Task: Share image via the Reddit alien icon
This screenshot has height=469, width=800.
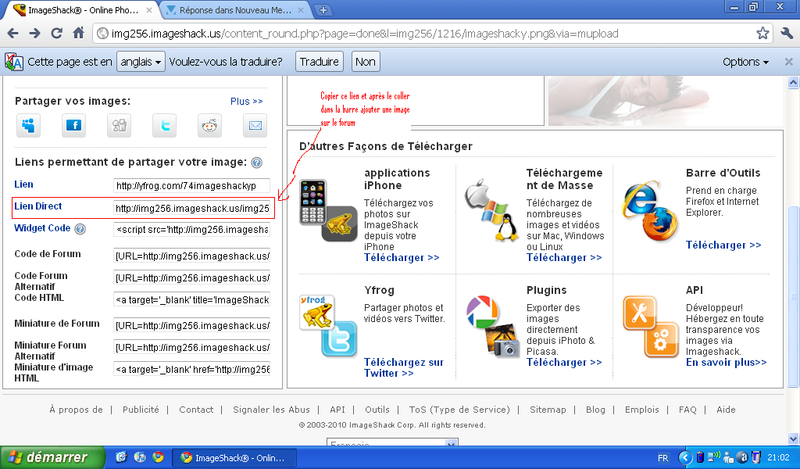Action: tap(210, 125)
